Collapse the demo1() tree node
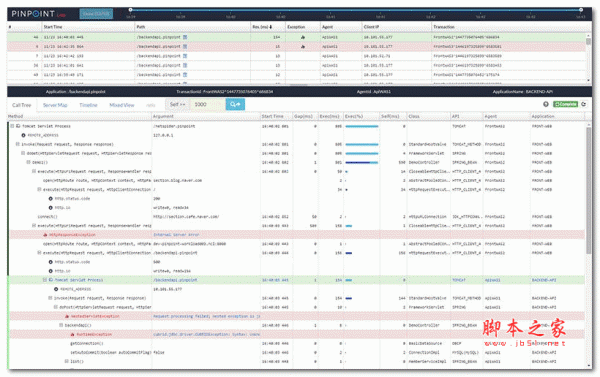Viewport: 600px width, 377px height. click(x=28, y=162)
